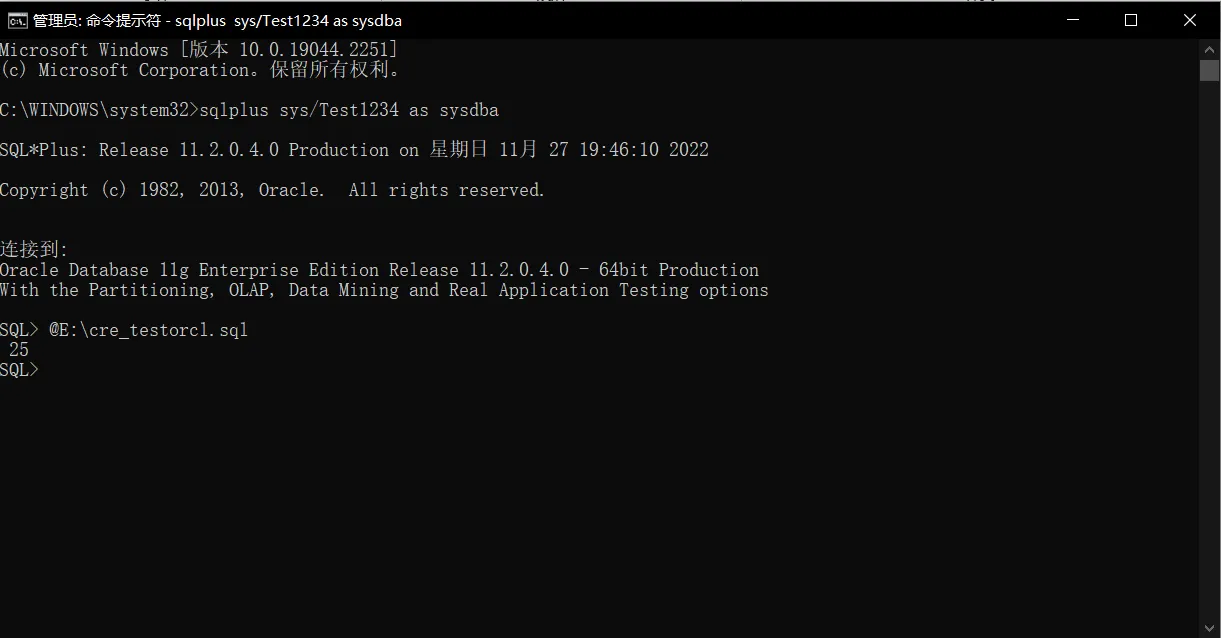The height and width of the screenshot is (638, 1221).
Task: Open the command prompt system menu icon
Action: (17, 20)
